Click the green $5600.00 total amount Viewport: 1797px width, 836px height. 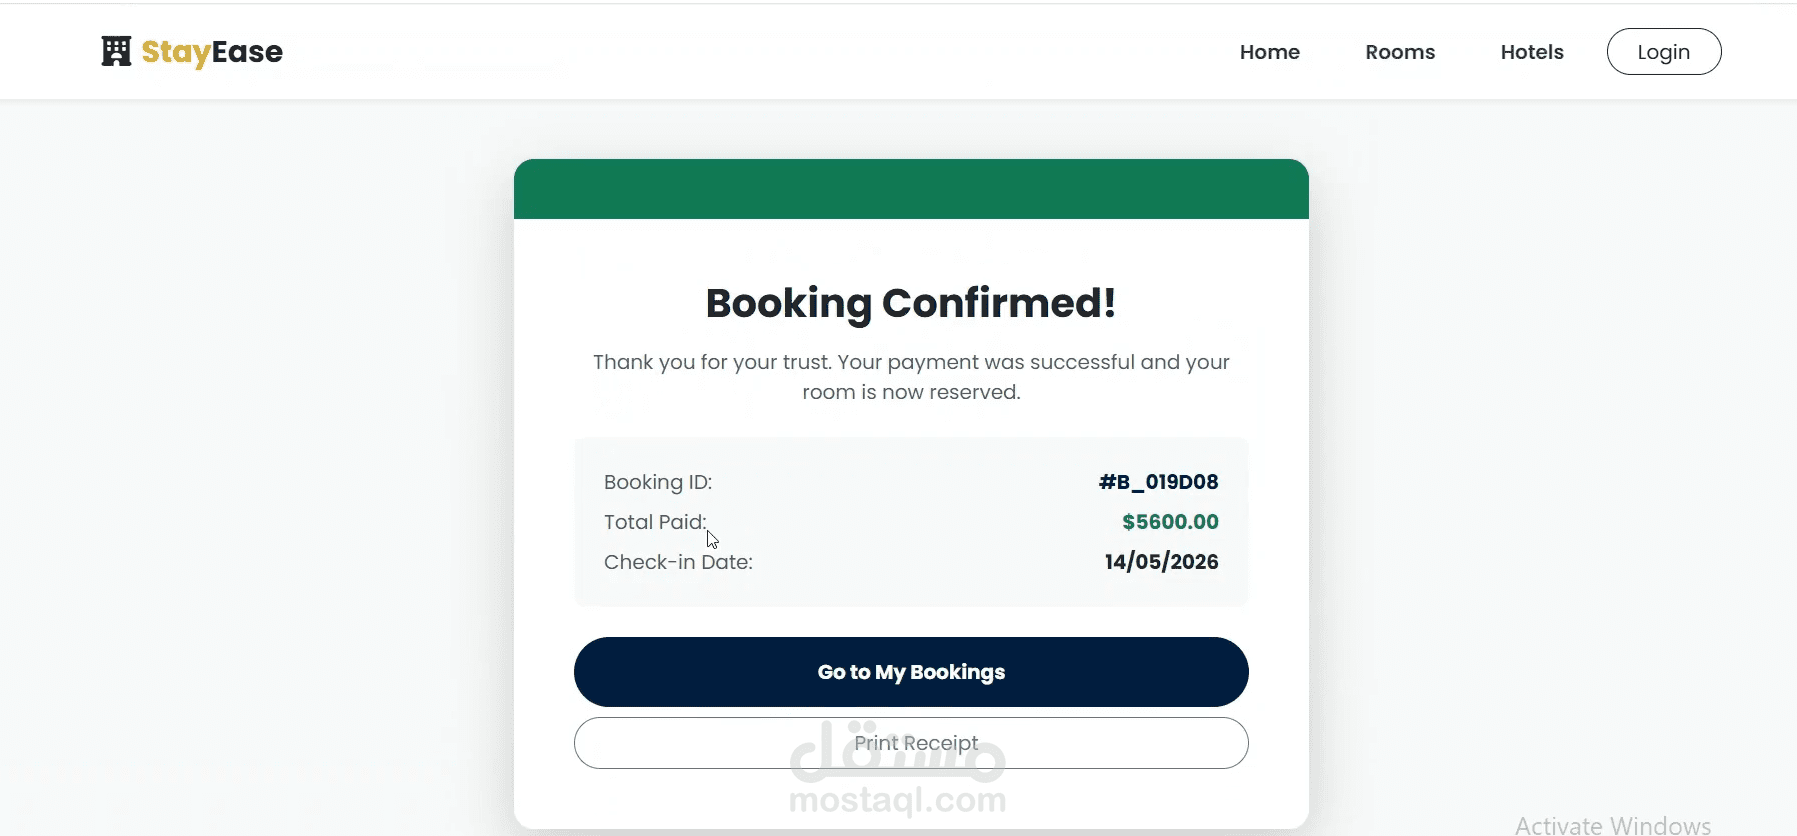[1170, 522]
